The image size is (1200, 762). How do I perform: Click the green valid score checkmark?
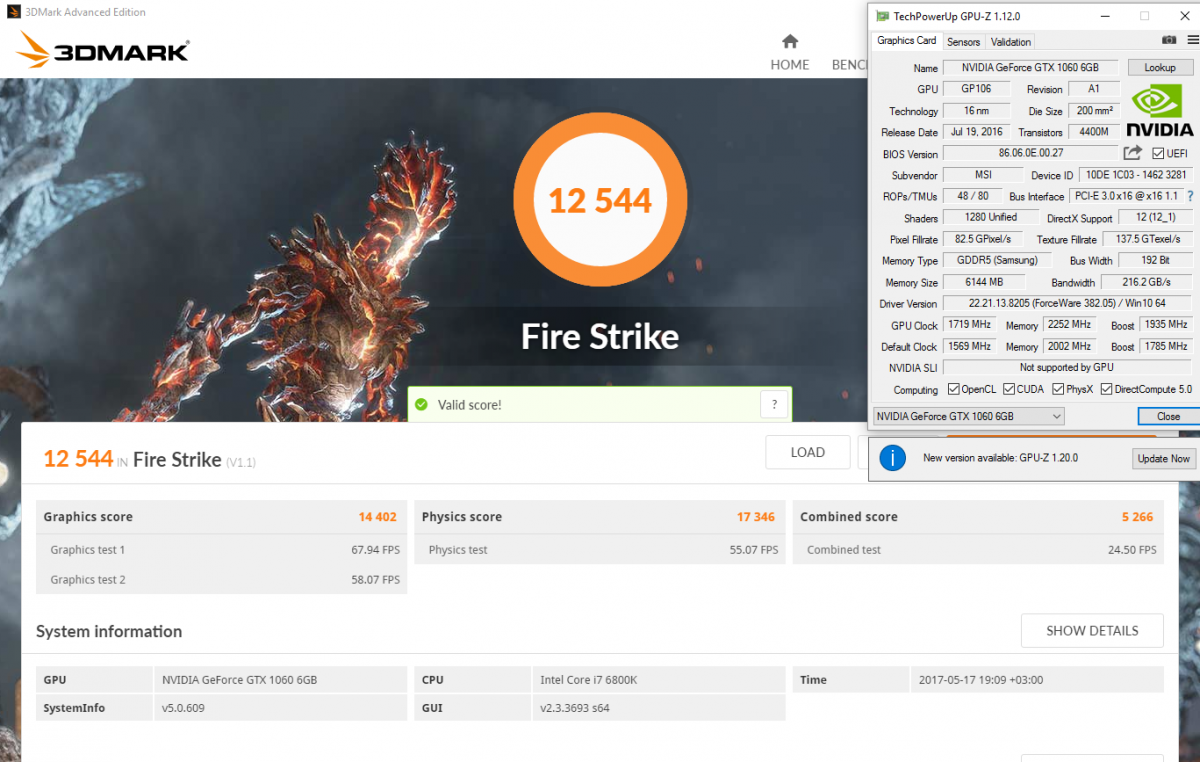421,405
